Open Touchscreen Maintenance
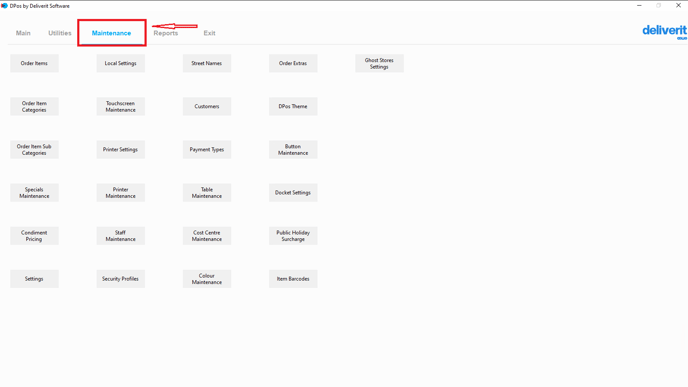The image size is (688, 387). click(x=121, y=107)
